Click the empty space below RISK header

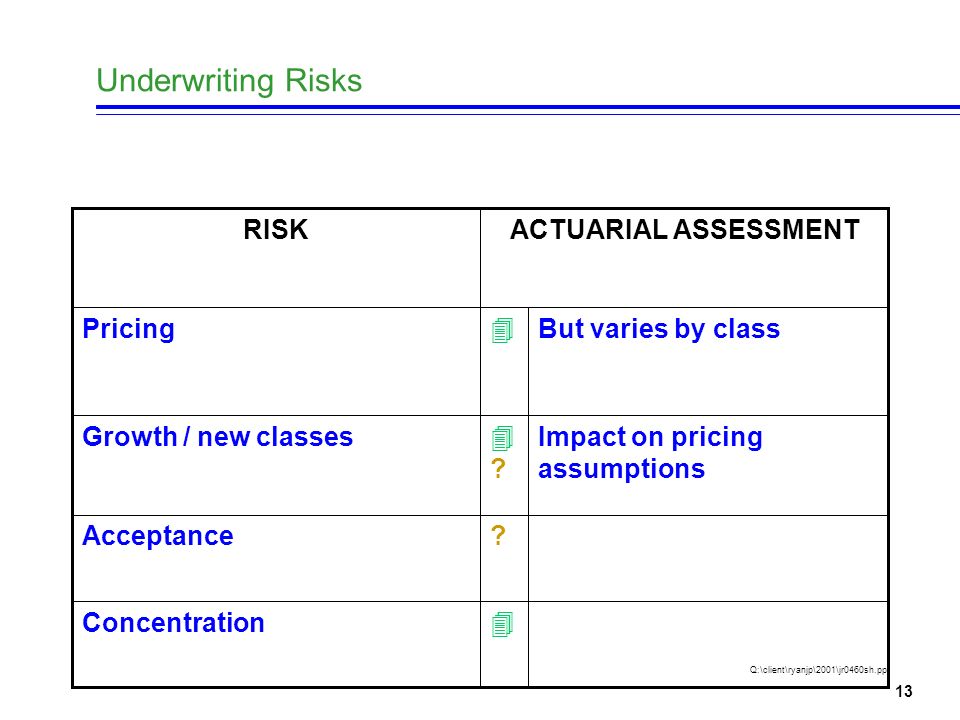tap(276, 276)
